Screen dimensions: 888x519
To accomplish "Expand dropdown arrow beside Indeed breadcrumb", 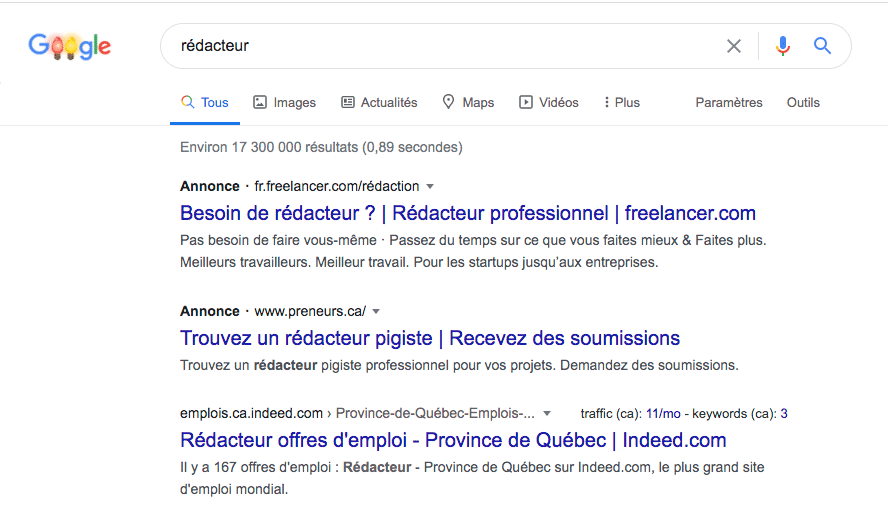I will pyautogui.click(x=547, y=414).
